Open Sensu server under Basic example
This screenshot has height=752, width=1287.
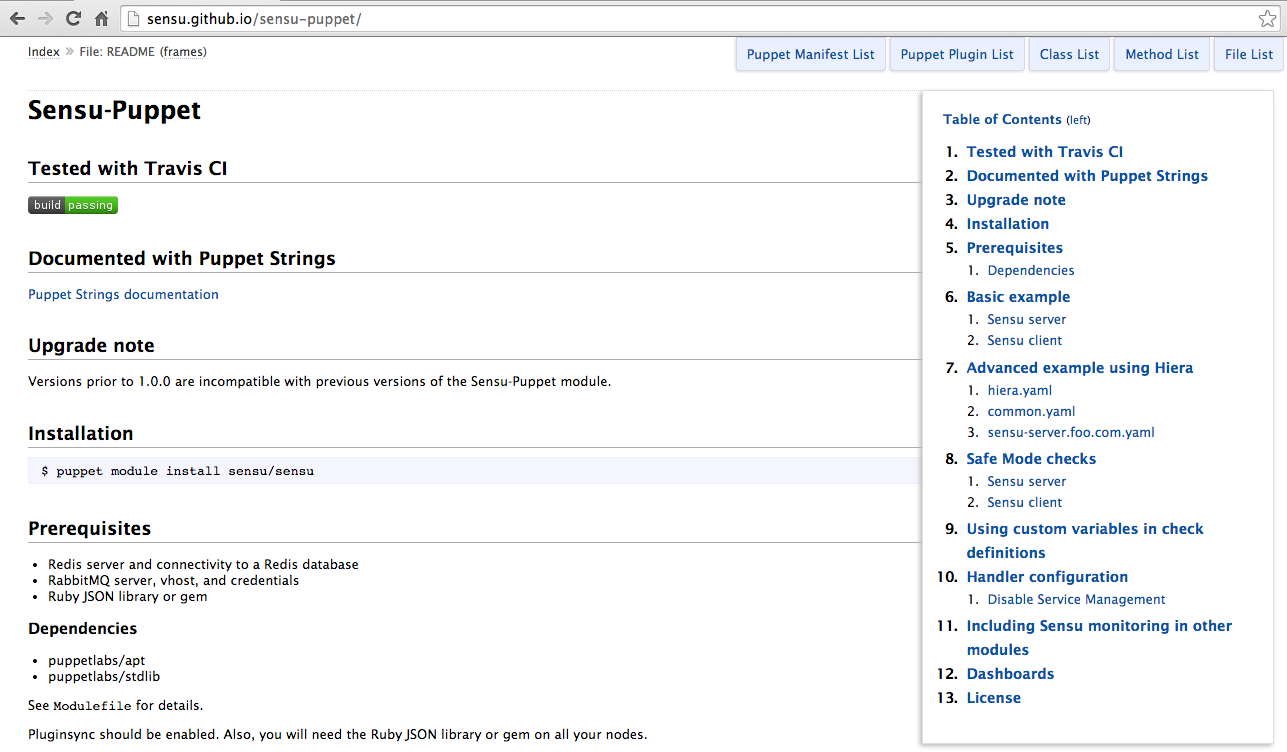point(1027,319)
